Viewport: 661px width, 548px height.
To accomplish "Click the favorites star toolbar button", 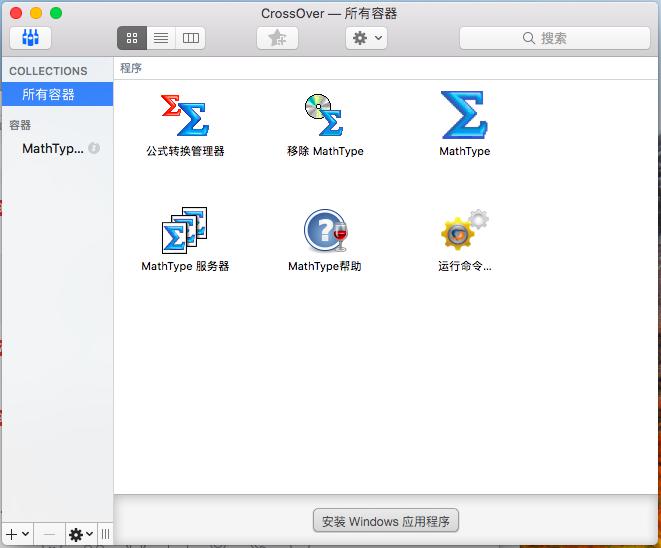I will click(x=277, y=38).
